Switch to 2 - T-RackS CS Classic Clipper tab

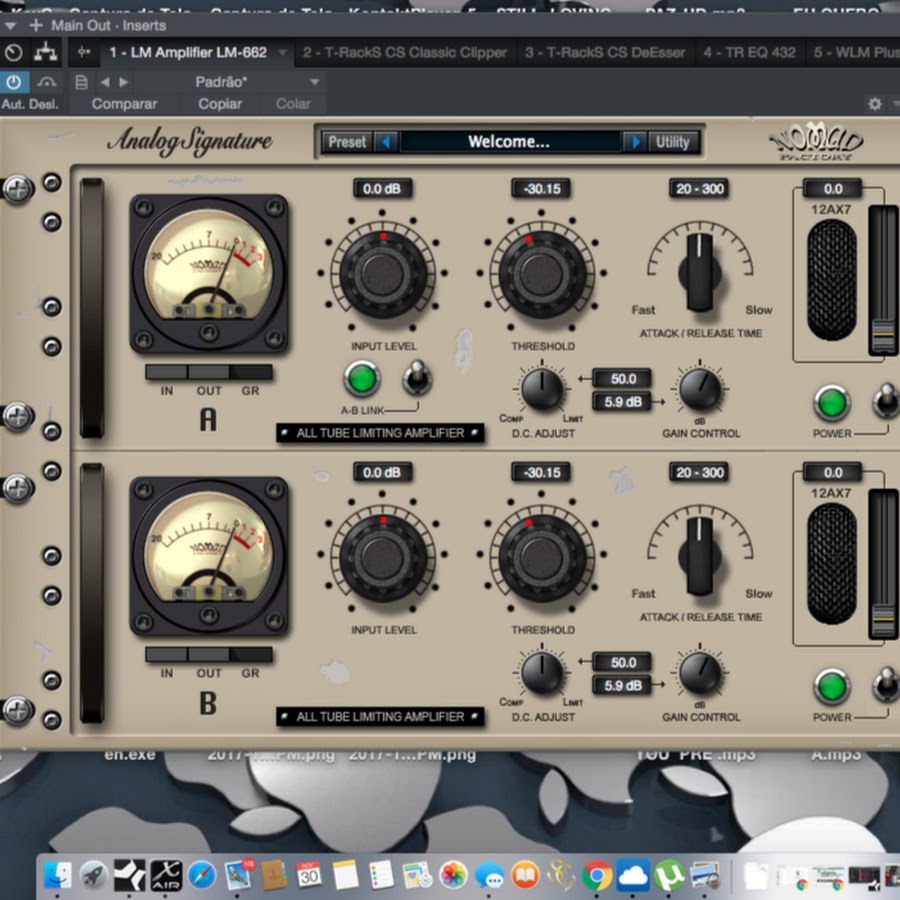[405, 53]
